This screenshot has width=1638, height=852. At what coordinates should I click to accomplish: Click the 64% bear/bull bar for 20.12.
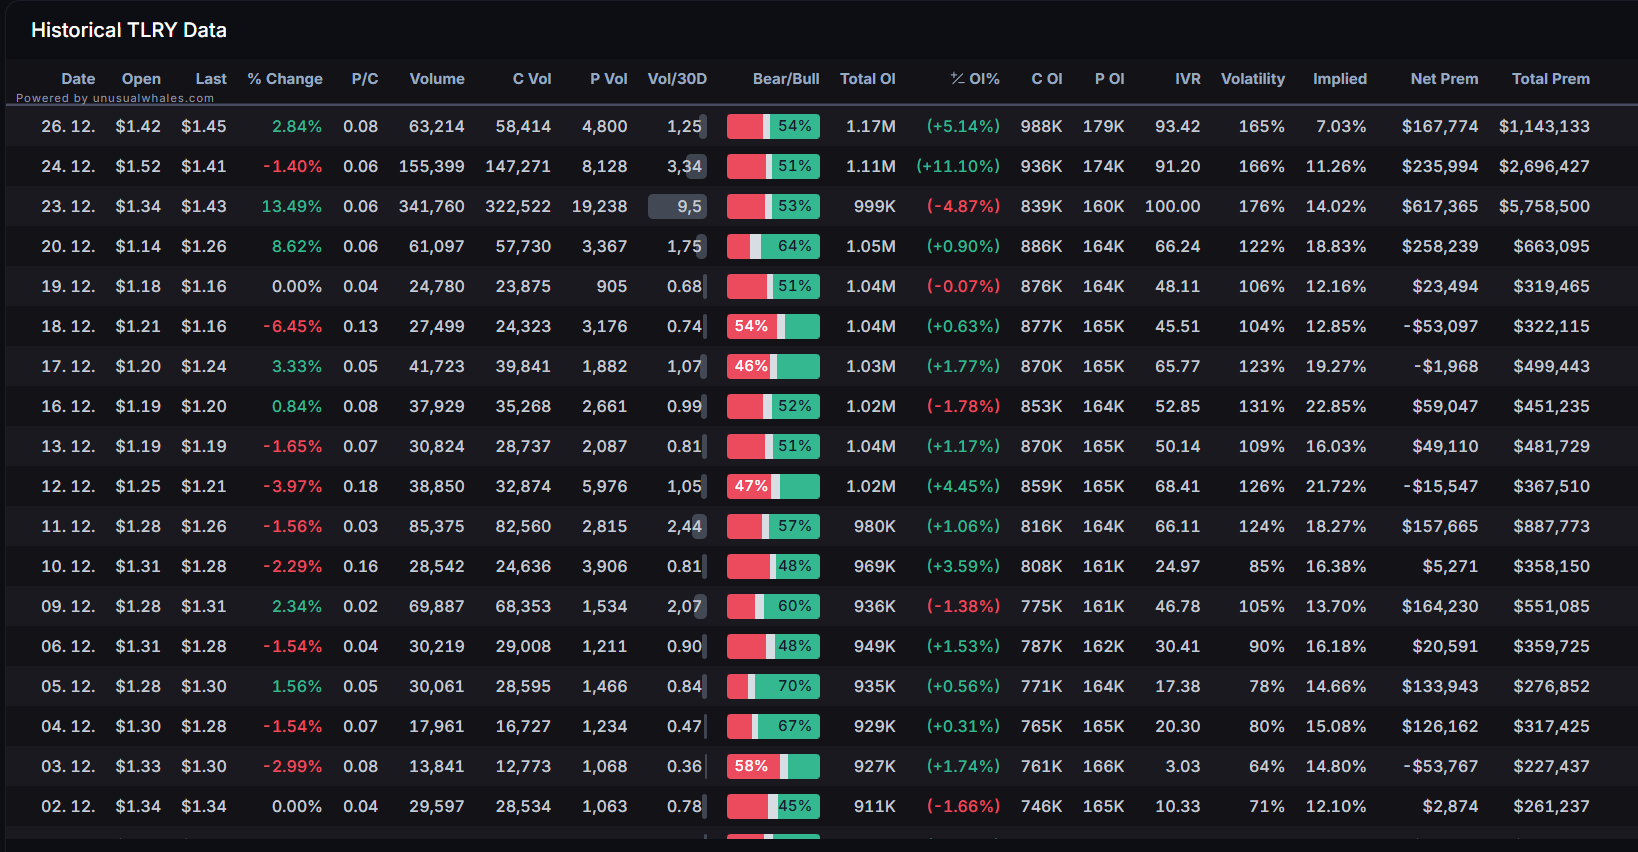pyautogui.click(x=773, y=246)
